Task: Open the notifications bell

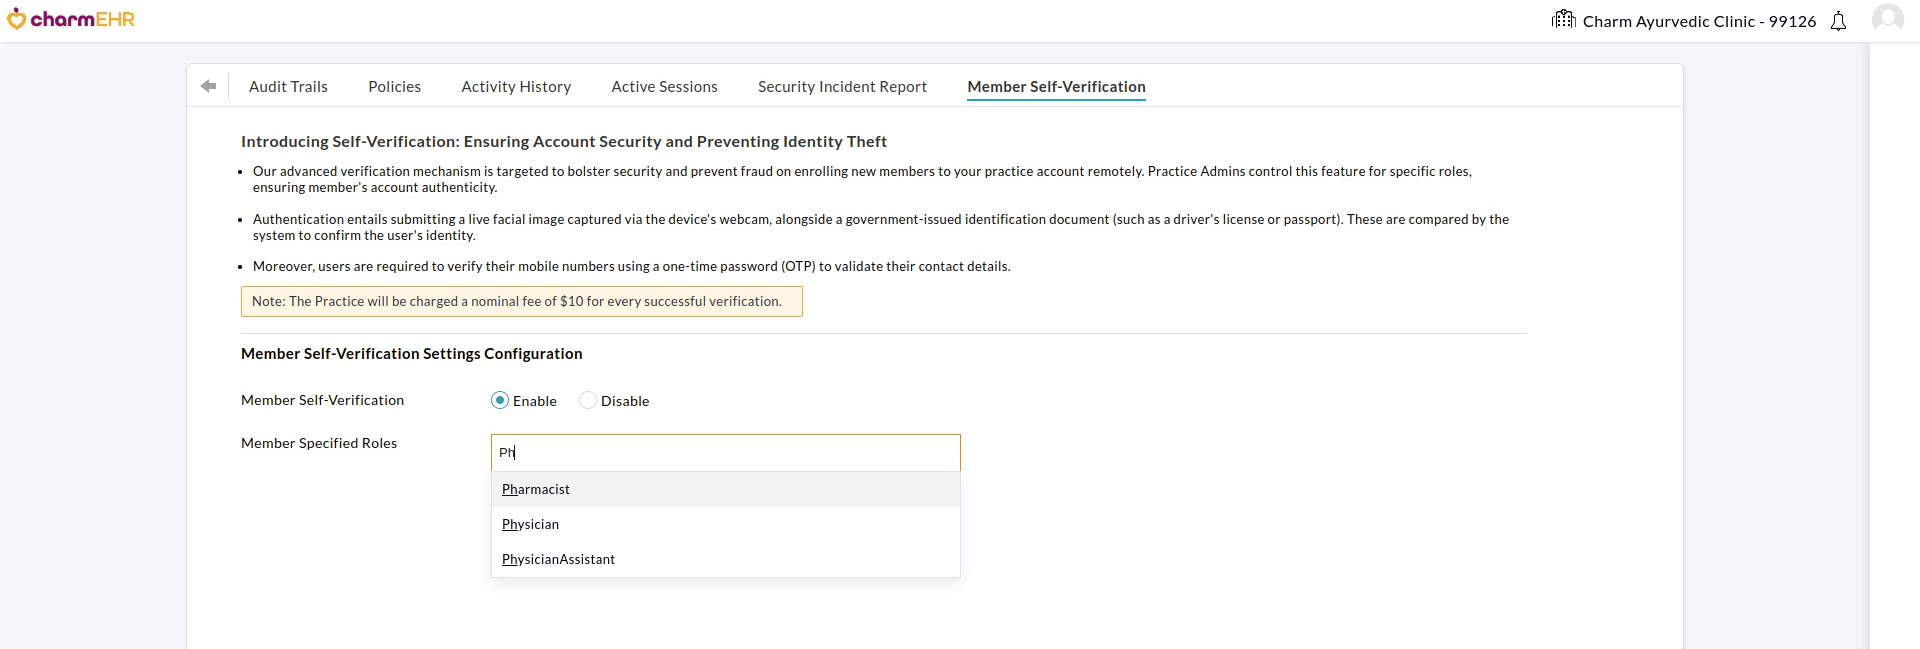Action: point(1838,21)
